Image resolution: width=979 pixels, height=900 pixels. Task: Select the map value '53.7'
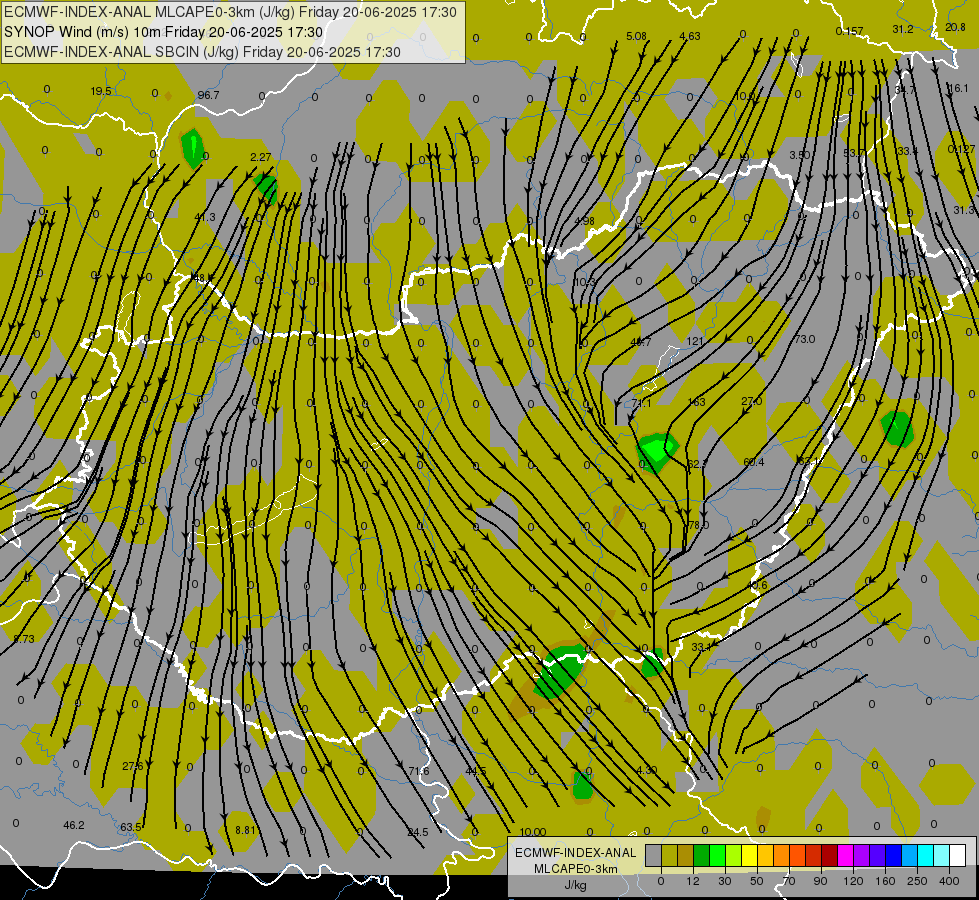click(854, 152)
